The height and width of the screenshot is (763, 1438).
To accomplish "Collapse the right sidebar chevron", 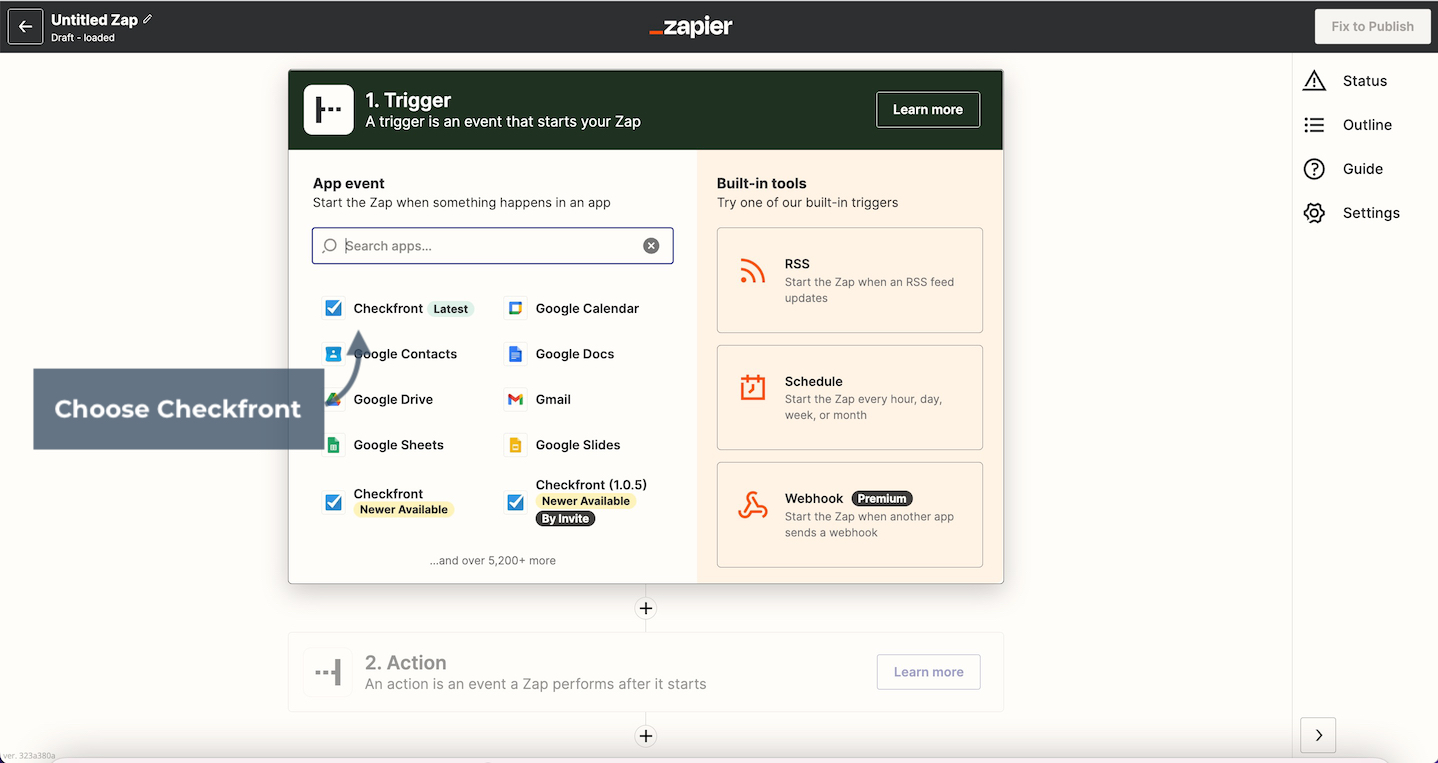I will click(x=1318, y=735).
